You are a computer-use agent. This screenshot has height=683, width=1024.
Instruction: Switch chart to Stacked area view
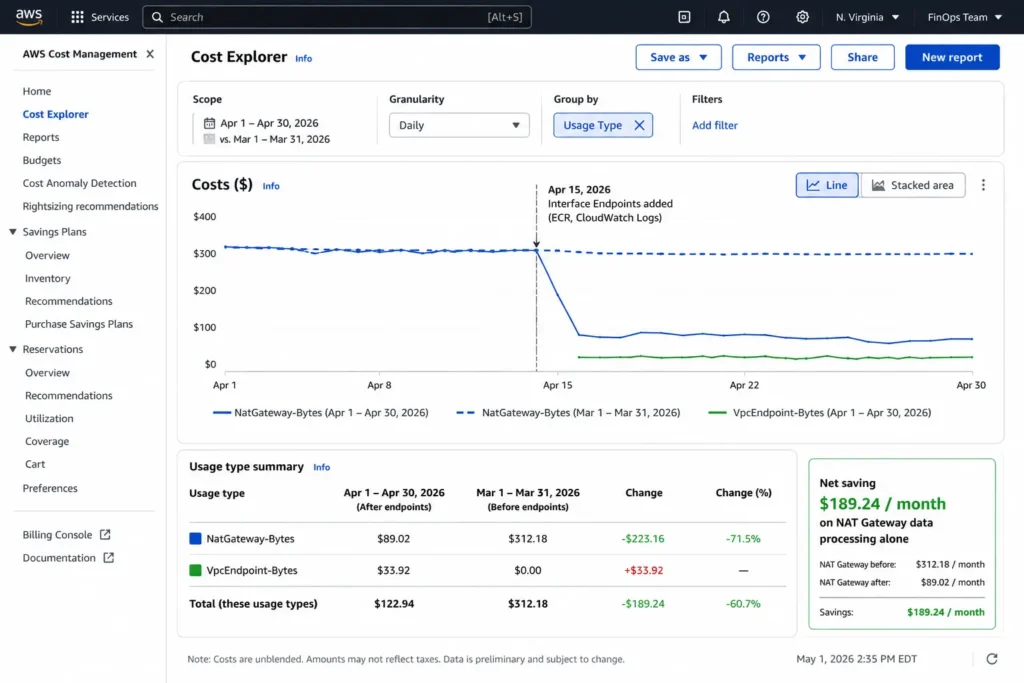pos(913,185)
